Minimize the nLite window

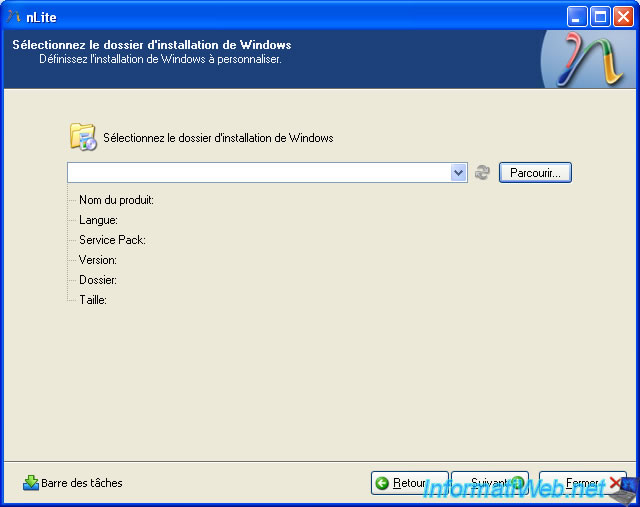click(577, 17)
